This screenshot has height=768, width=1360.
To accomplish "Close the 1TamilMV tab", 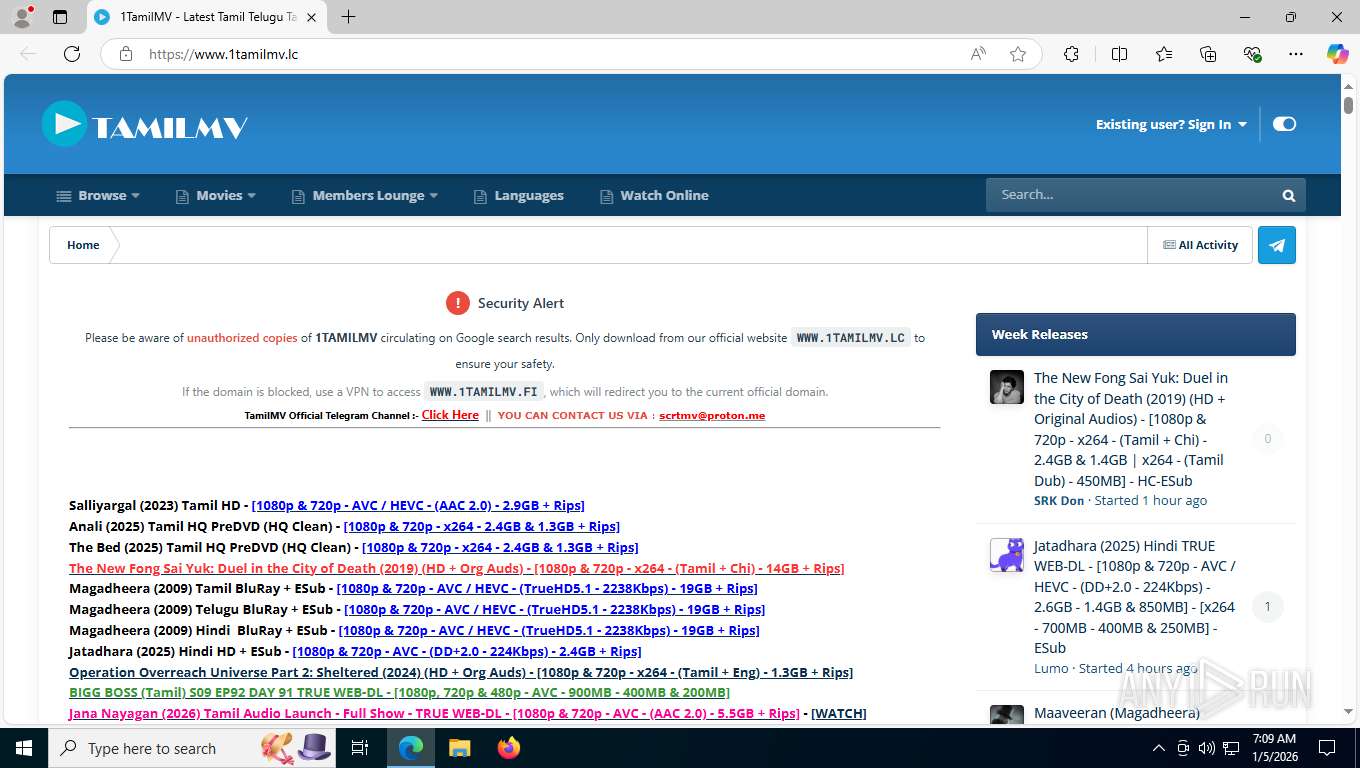I will click(312, 17).
